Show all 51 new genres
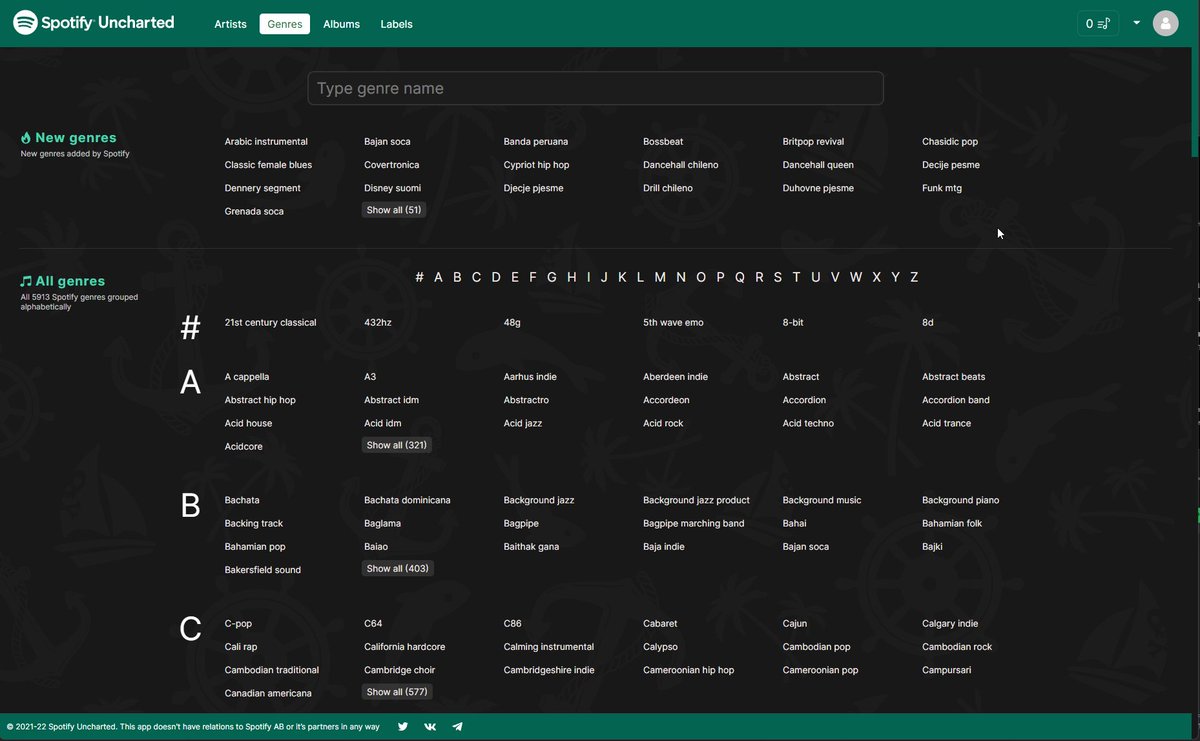 coord(394,210)
